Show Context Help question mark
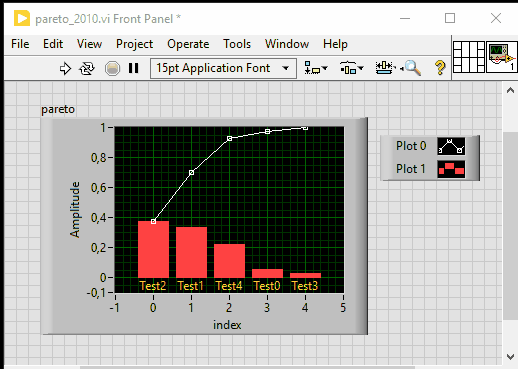The width and height of the screenshot is (518, 369). coord(440,68)
